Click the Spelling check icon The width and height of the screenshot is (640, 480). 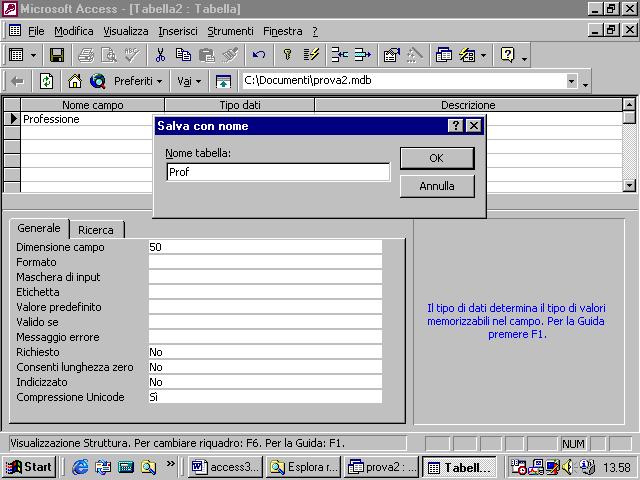click(132, 55)
